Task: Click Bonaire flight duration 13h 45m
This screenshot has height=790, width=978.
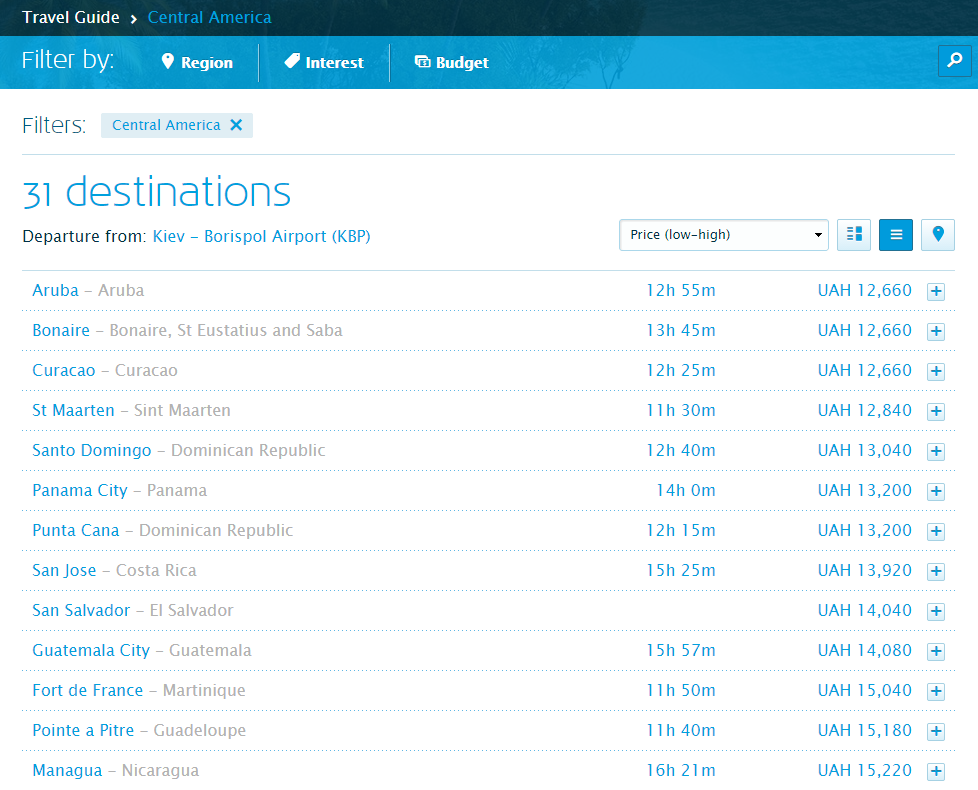Action: 680,330
